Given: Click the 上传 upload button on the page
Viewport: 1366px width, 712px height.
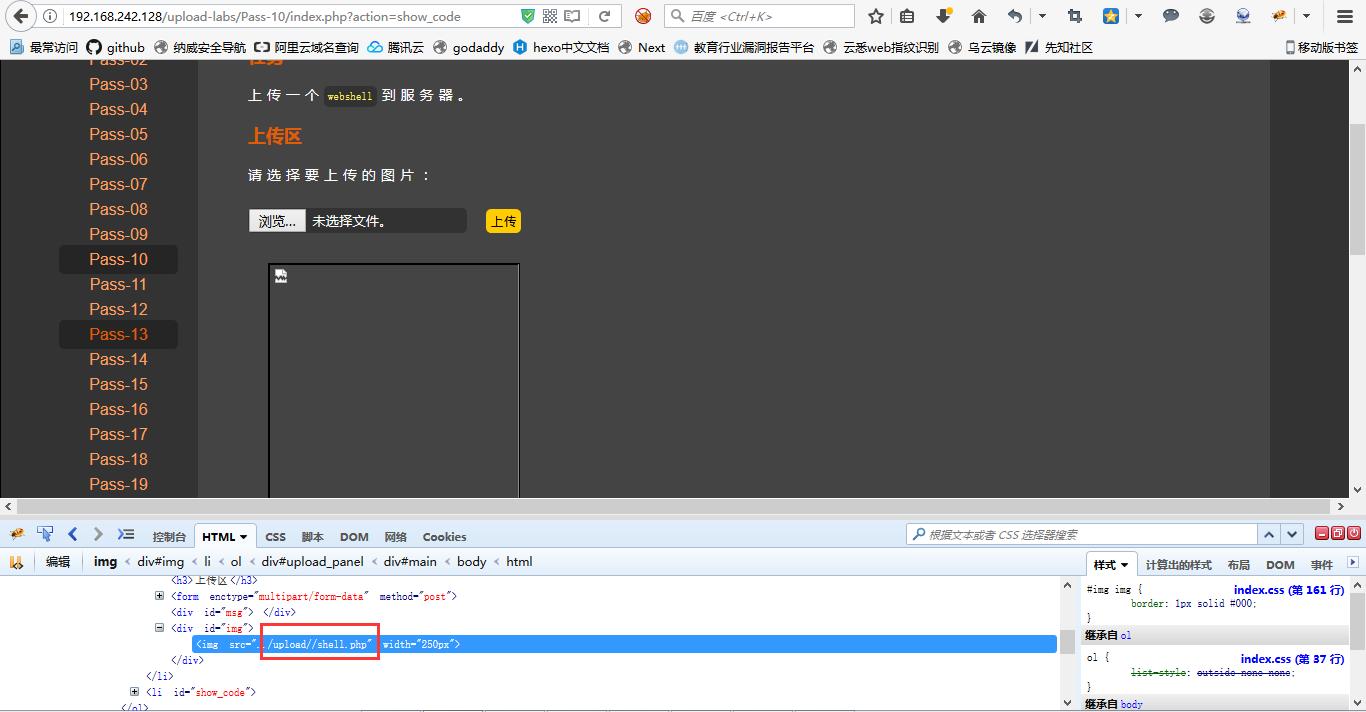Looking at the screenshot, I should coord(503,221).
